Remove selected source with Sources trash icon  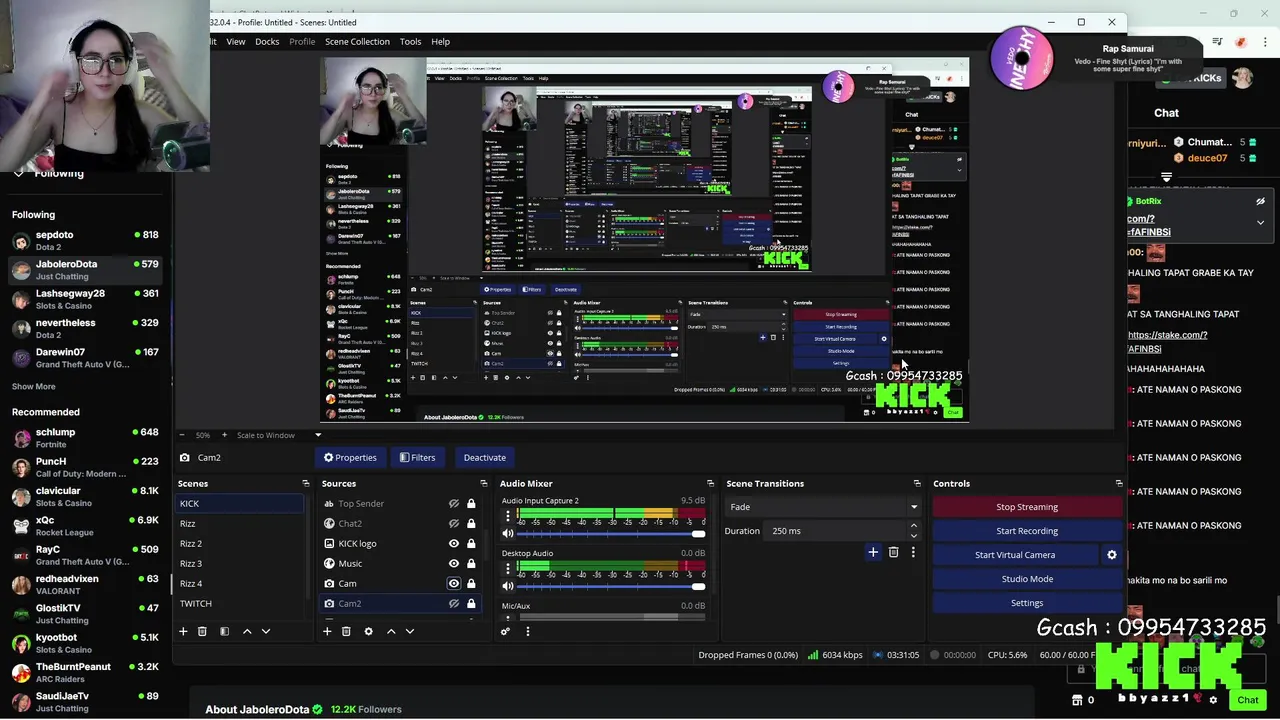(346, 631)
